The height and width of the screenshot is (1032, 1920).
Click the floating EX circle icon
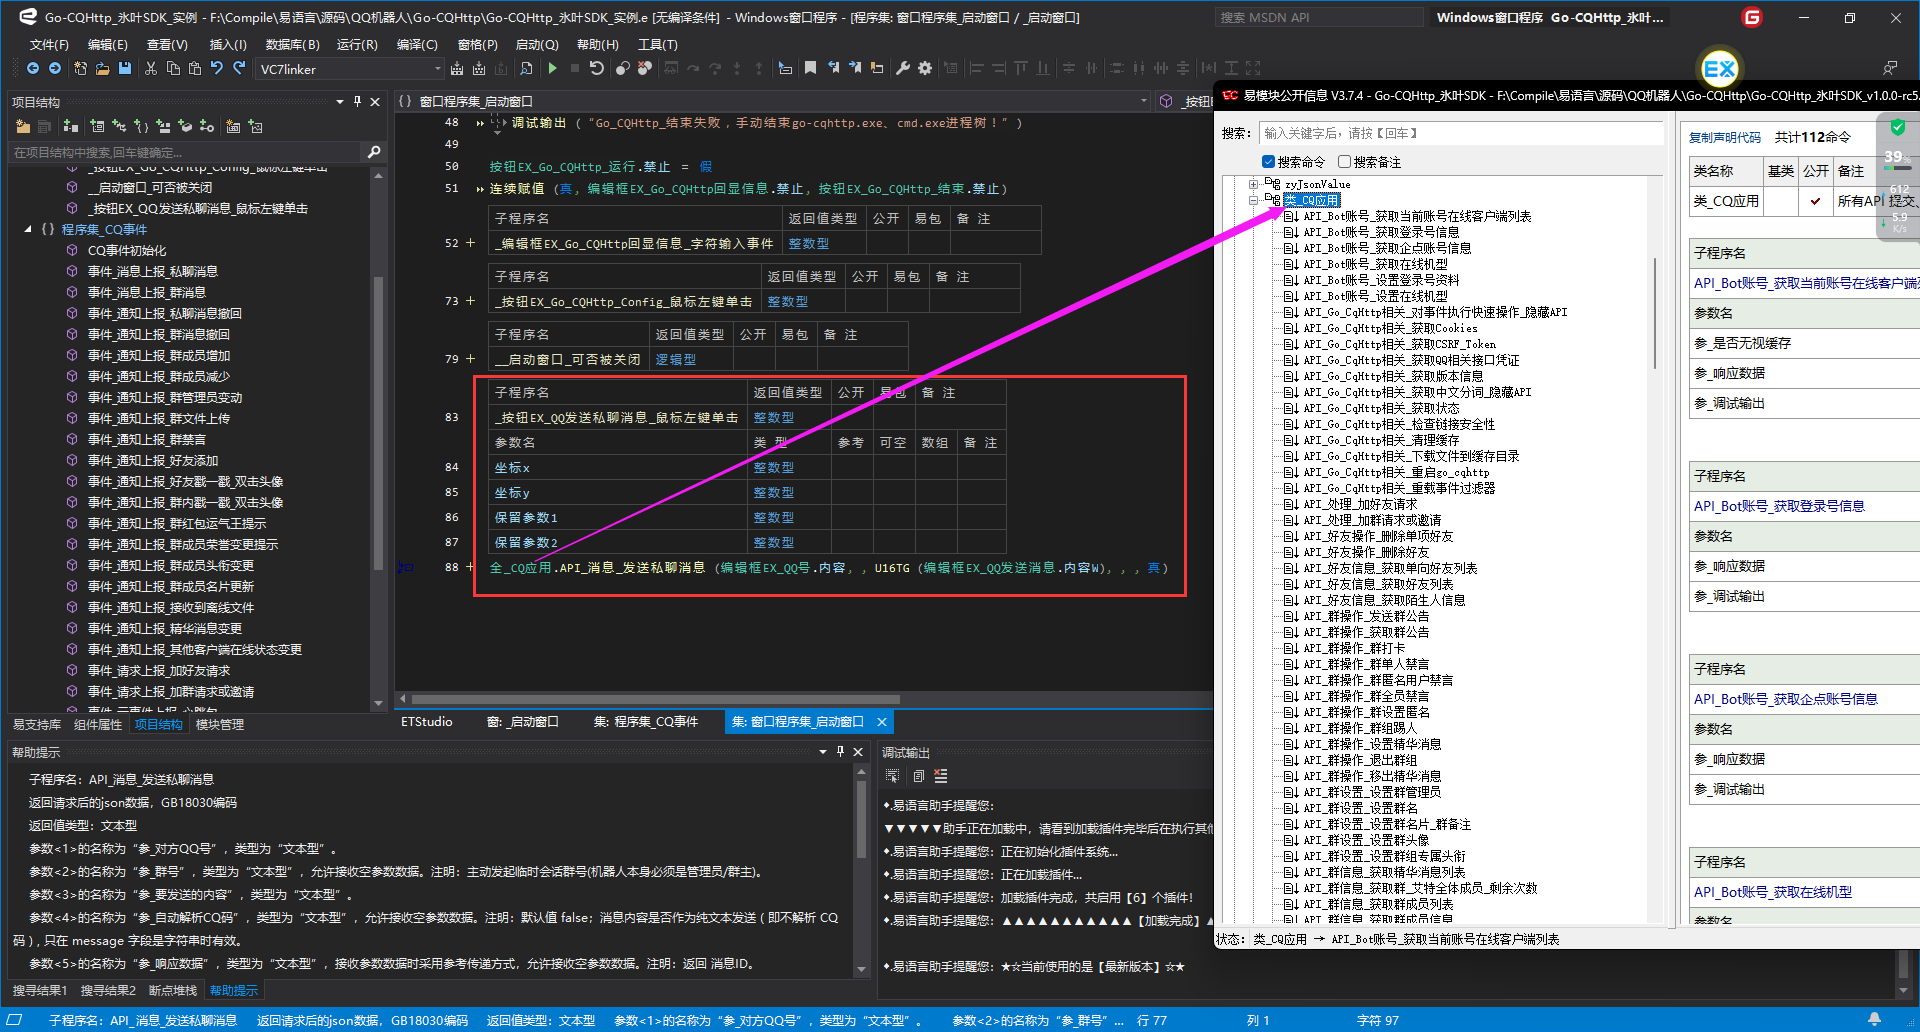pyautogui.click(x=1719, y=68)
